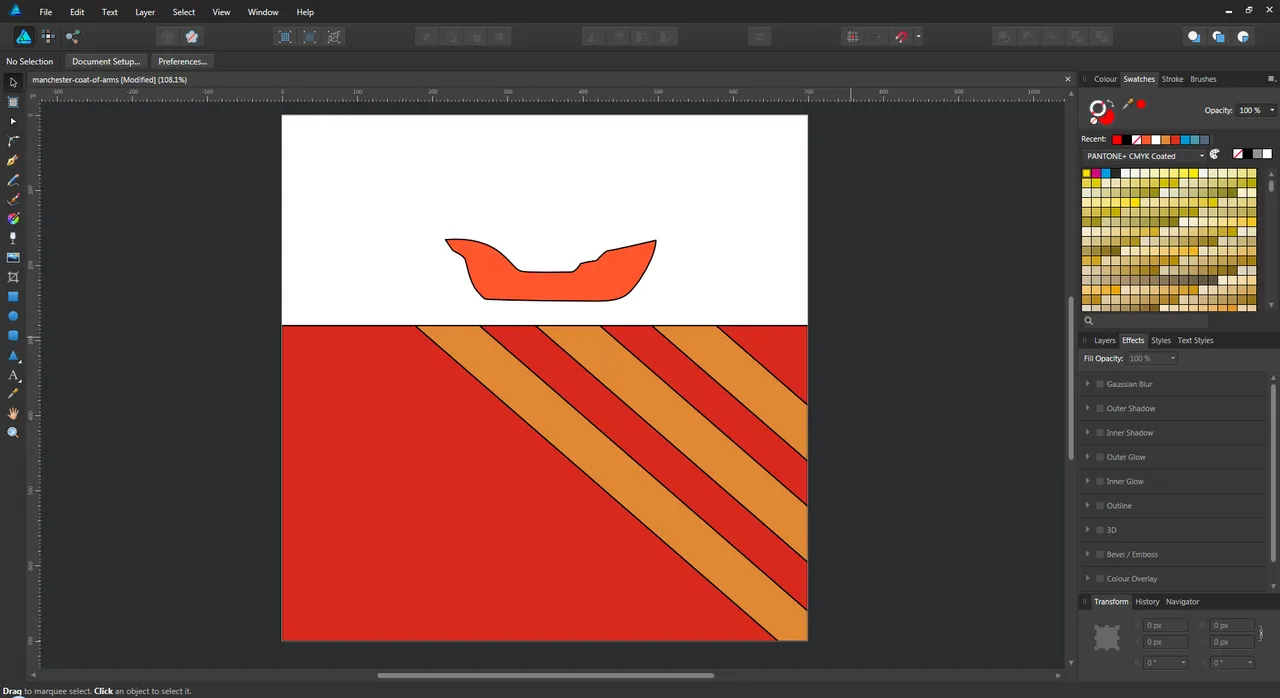Switch to Export Persona
1280x698 pixels.
point(73,37)
